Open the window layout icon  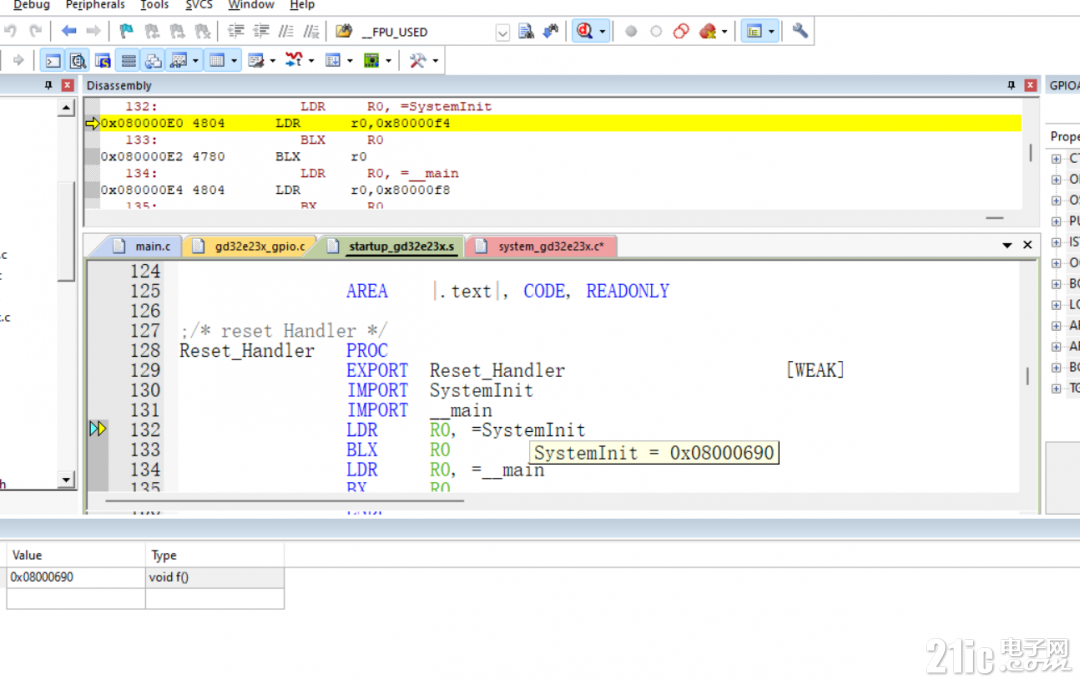pos(755,31)
